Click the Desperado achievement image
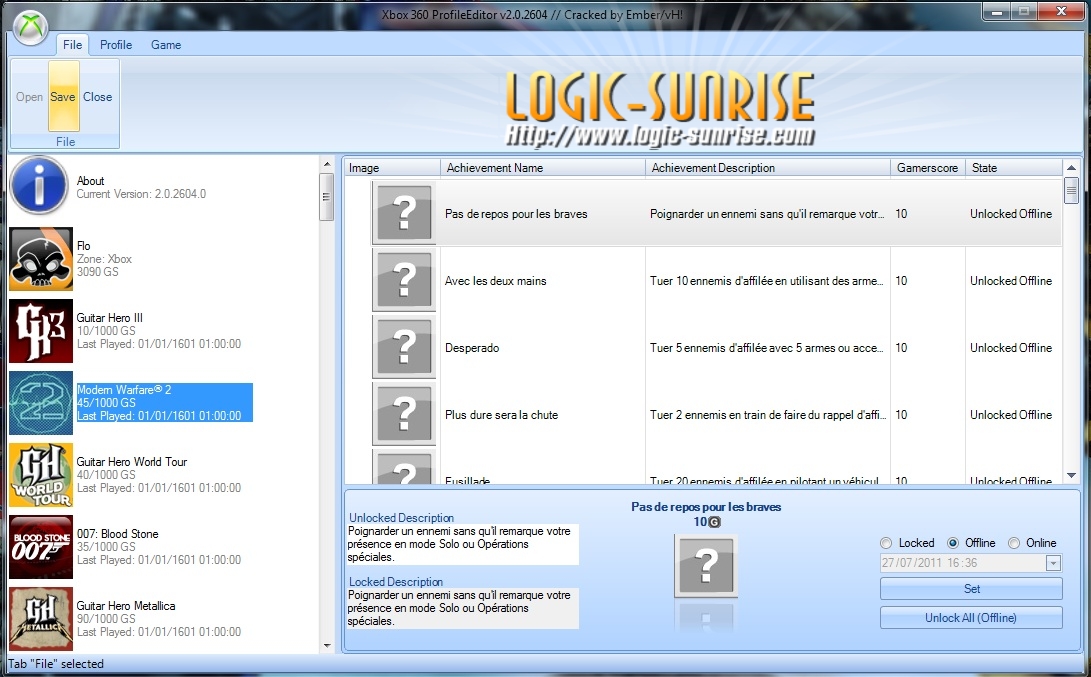This screenshot has height=677, width=1091. tap(404, 347)
